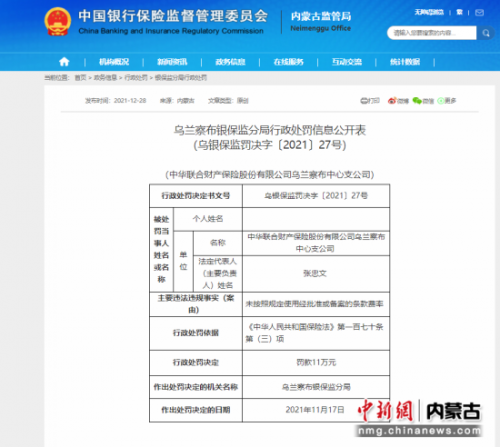The width and height of the screenshot is (500, 447).
Task: Click the home icon in navigation bar
Action: [64, 62]
